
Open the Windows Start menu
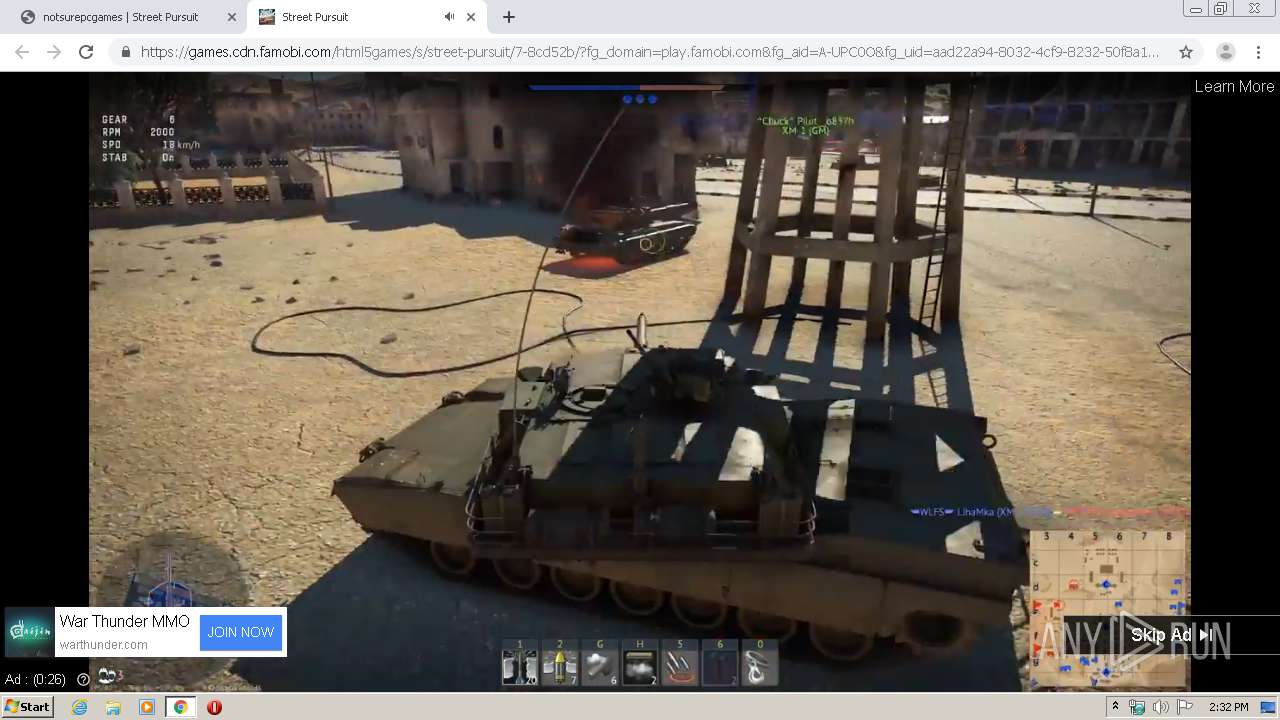pos(28,707)
